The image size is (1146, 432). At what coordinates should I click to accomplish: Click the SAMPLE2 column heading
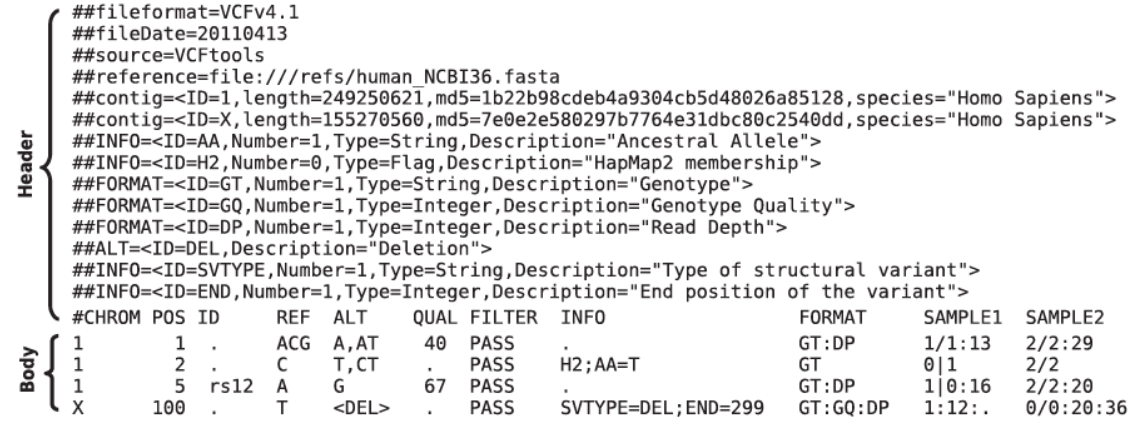click(1064, 318)
